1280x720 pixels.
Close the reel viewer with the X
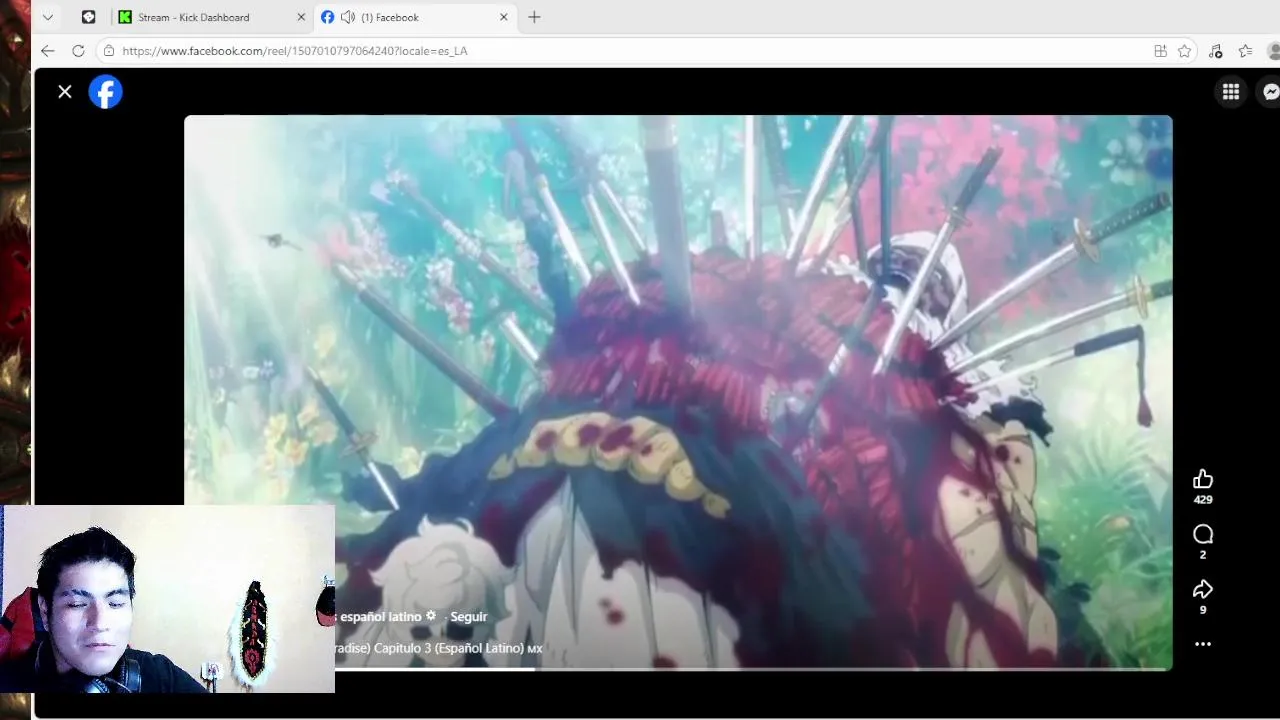[65, 92]
